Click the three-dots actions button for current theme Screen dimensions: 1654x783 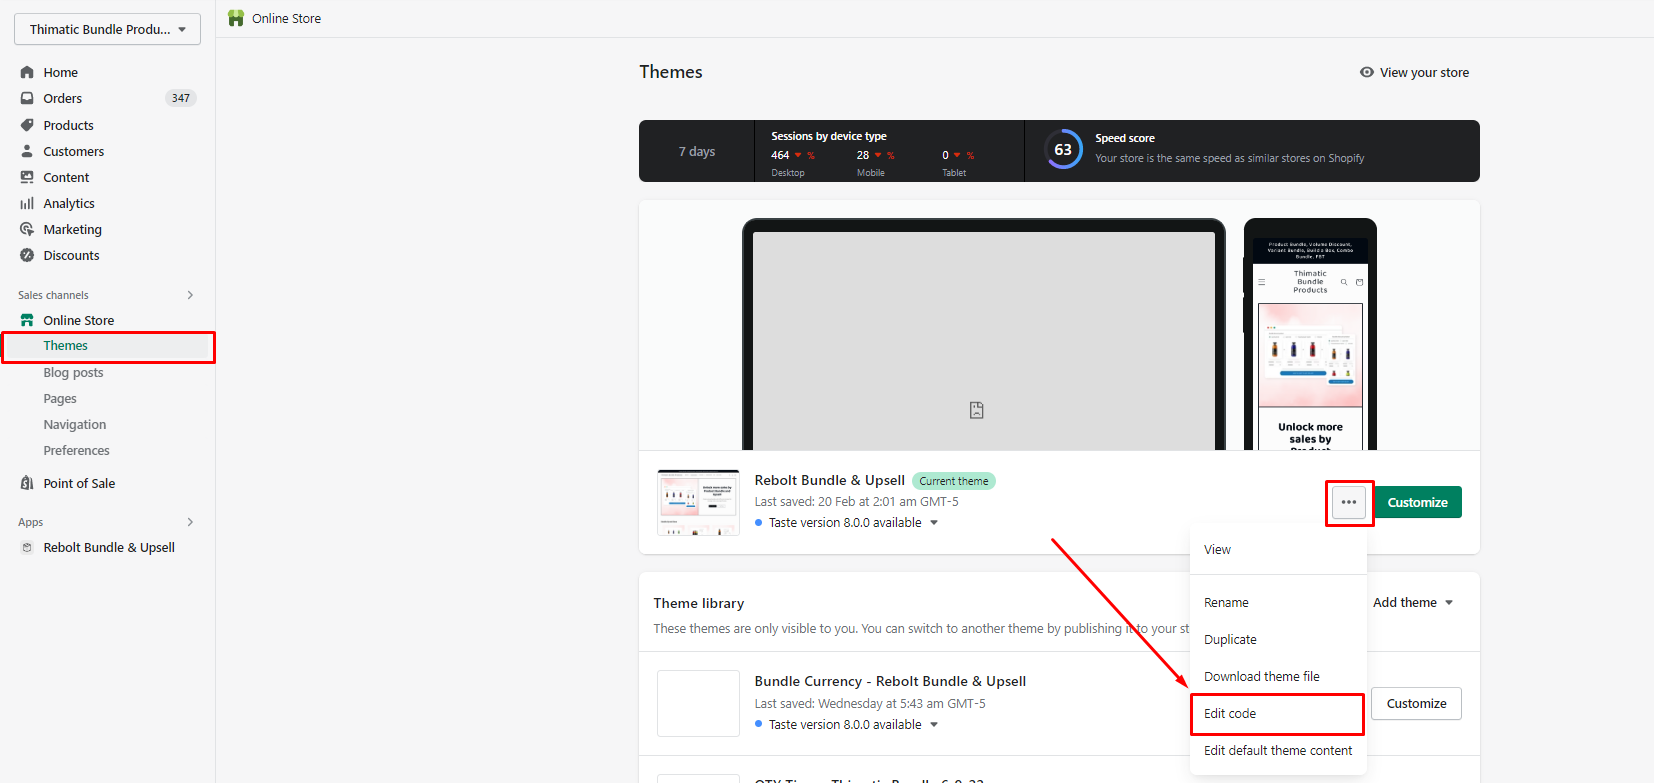tap(1349, 502)
